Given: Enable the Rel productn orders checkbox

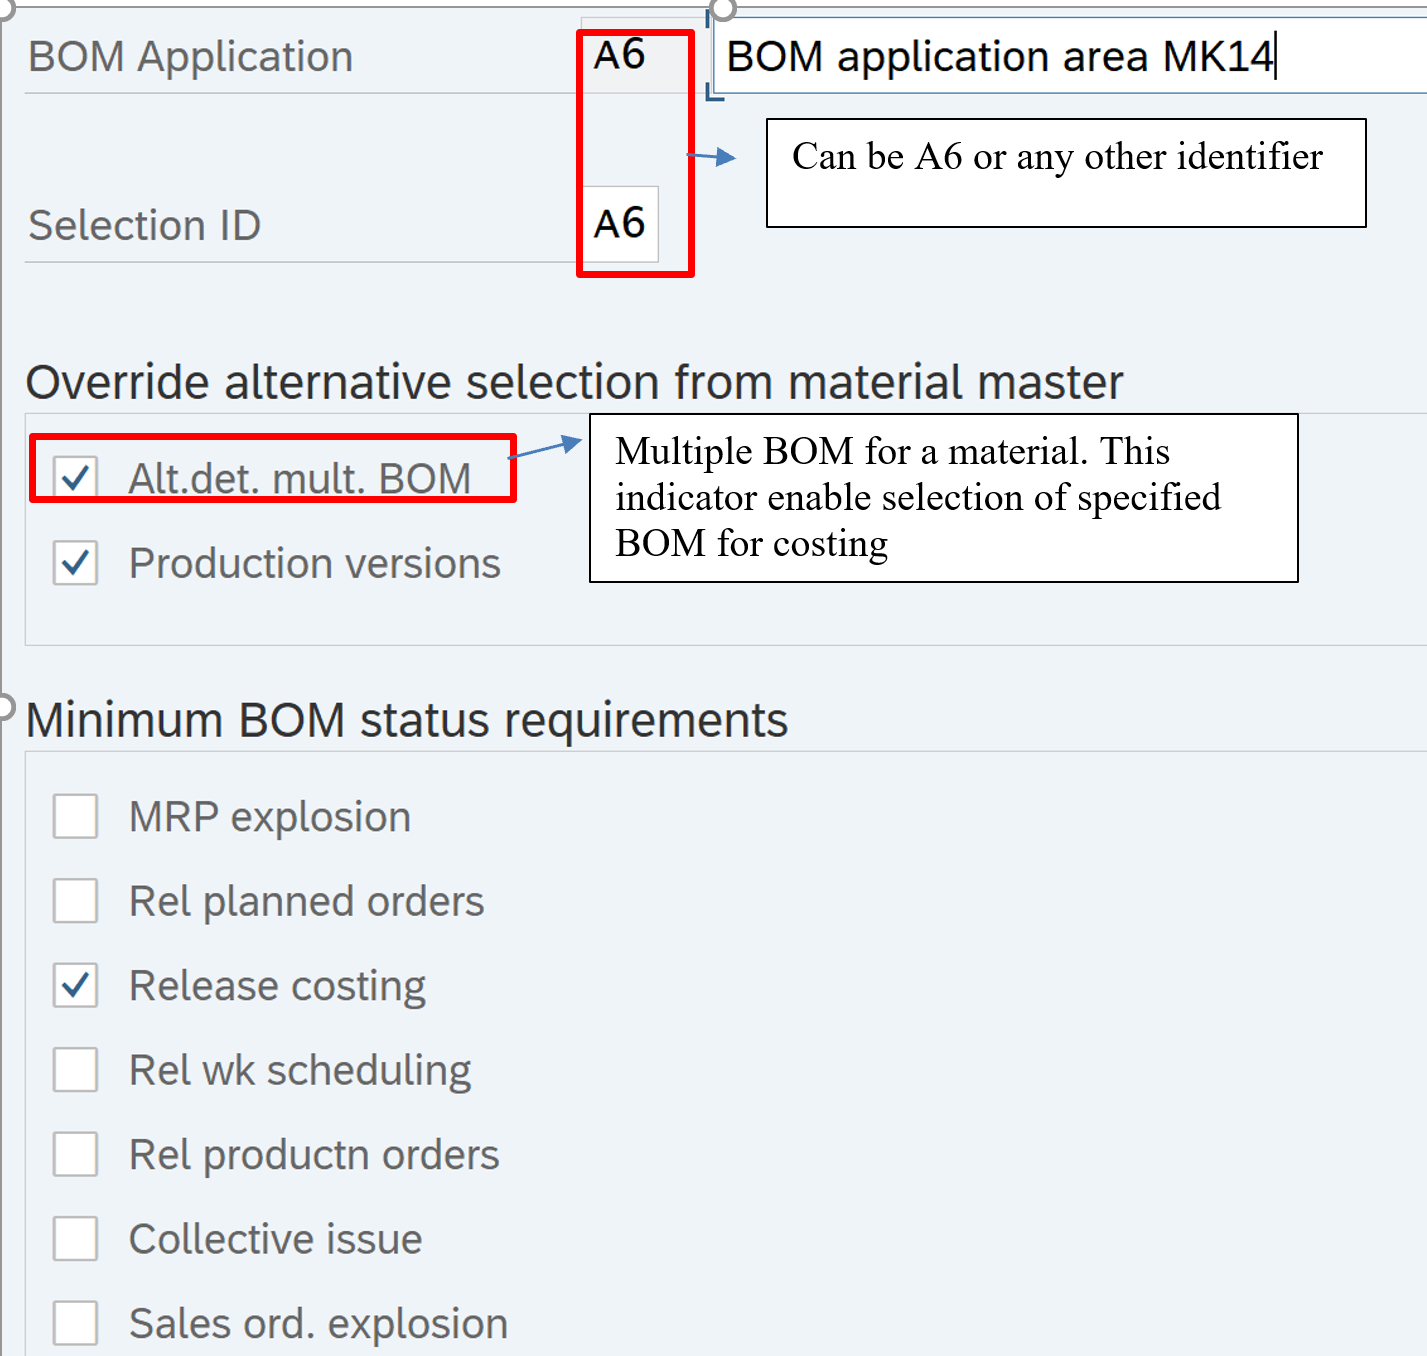Looking at the screenshot, I should click(76, 1154).
